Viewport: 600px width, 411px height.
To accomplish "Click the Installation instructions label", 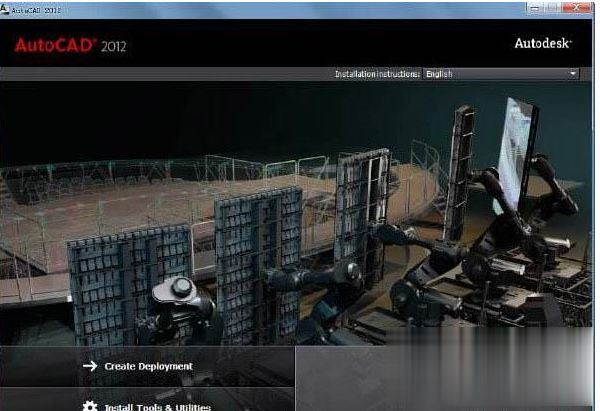I will pos(377,73).
